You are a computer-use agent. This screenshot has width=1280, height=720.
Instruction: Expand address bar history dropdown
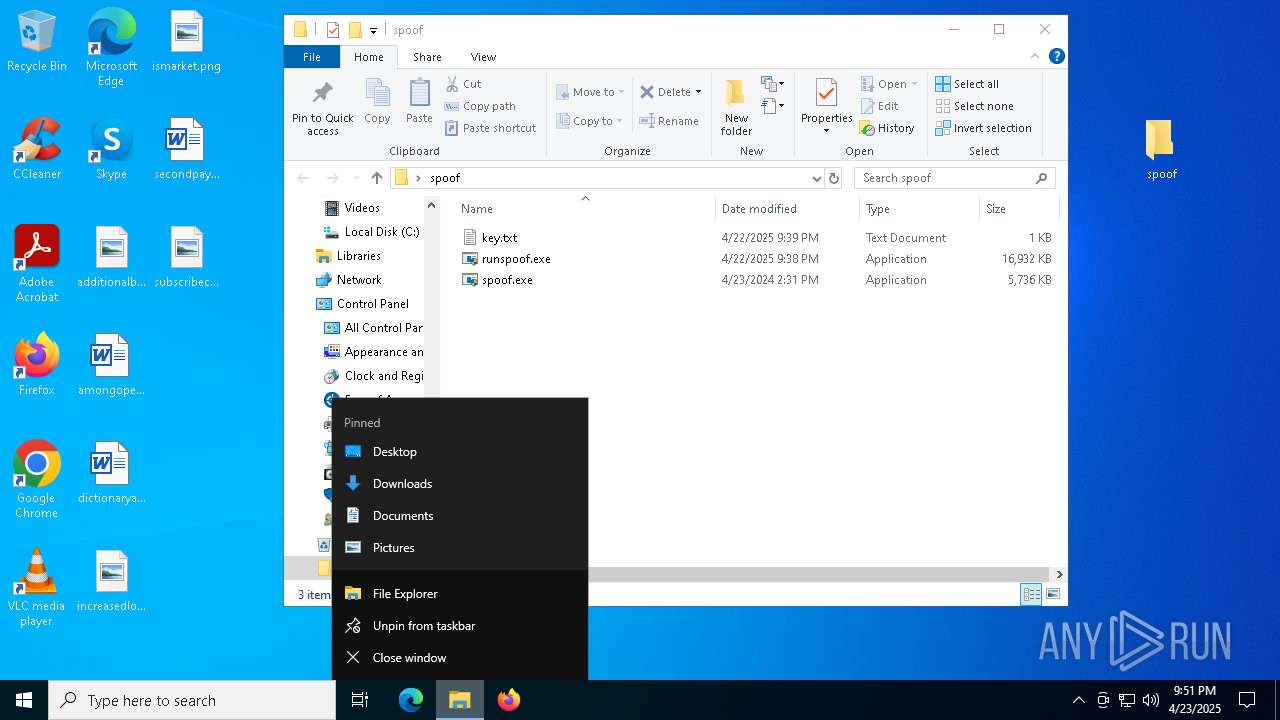[x=817, y=178]
